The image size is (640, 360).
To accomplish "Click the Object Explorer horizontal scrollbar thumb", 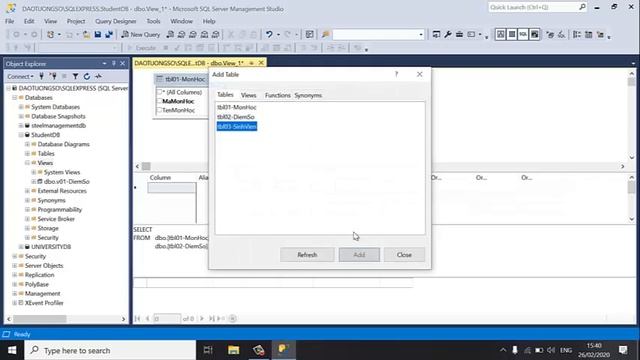I will (x=40, y=319).
